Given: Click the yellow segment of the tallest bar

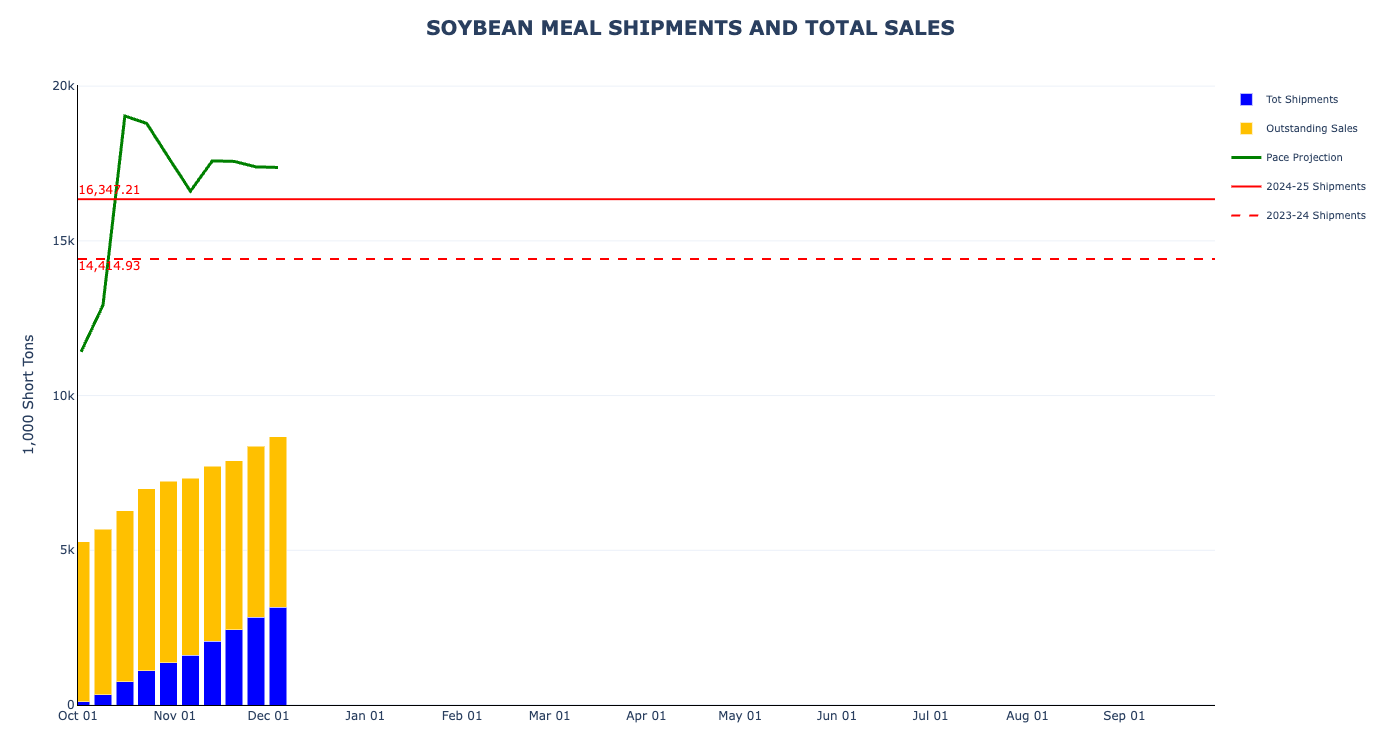Looking at the screenshot, I should (278, 520).
